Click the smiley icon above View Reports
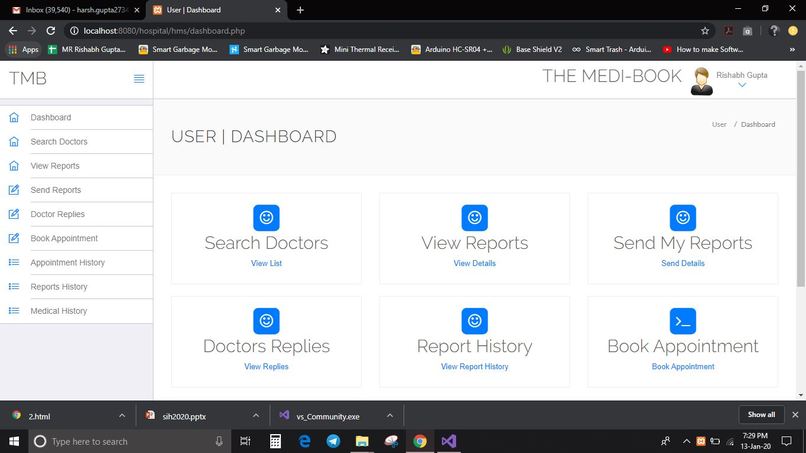Screen dimensions: 806x453 [x=474, y=218]
